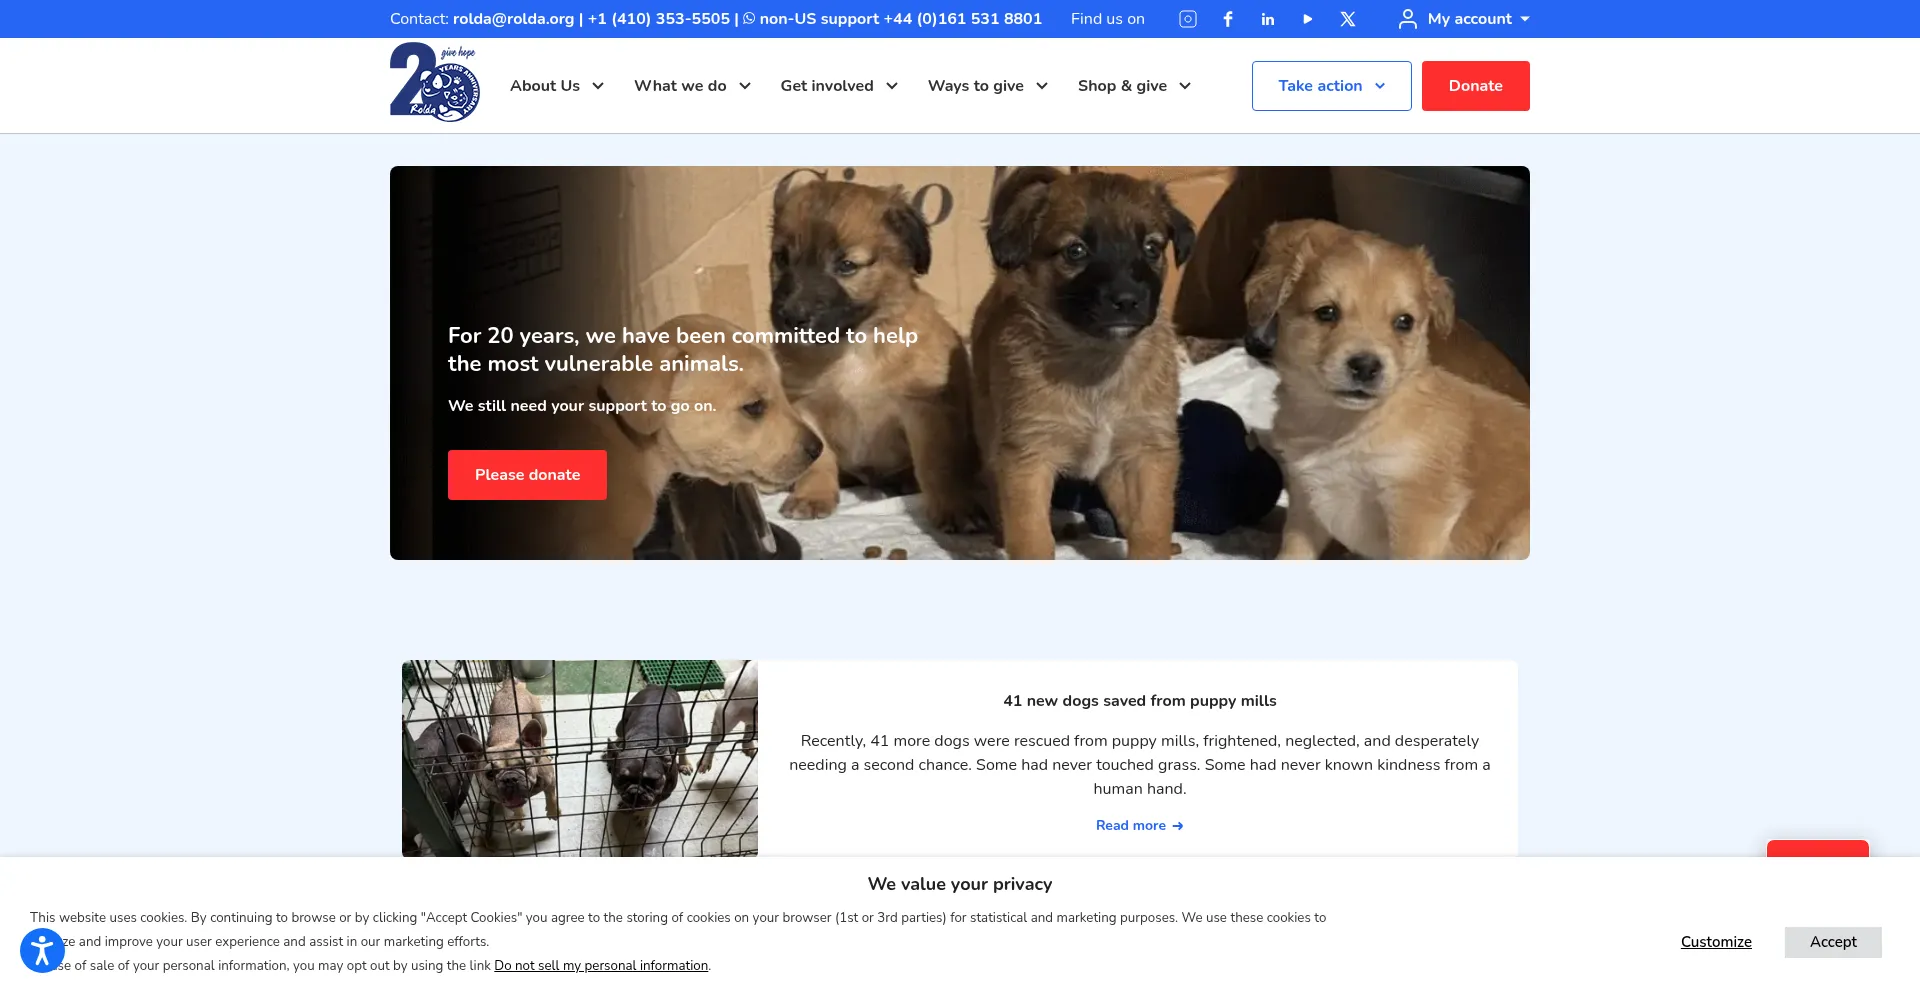Click the caged dogs puppy mill thumbnail
The width and height of the screenshot is (1920, 993).
[580, 758]
